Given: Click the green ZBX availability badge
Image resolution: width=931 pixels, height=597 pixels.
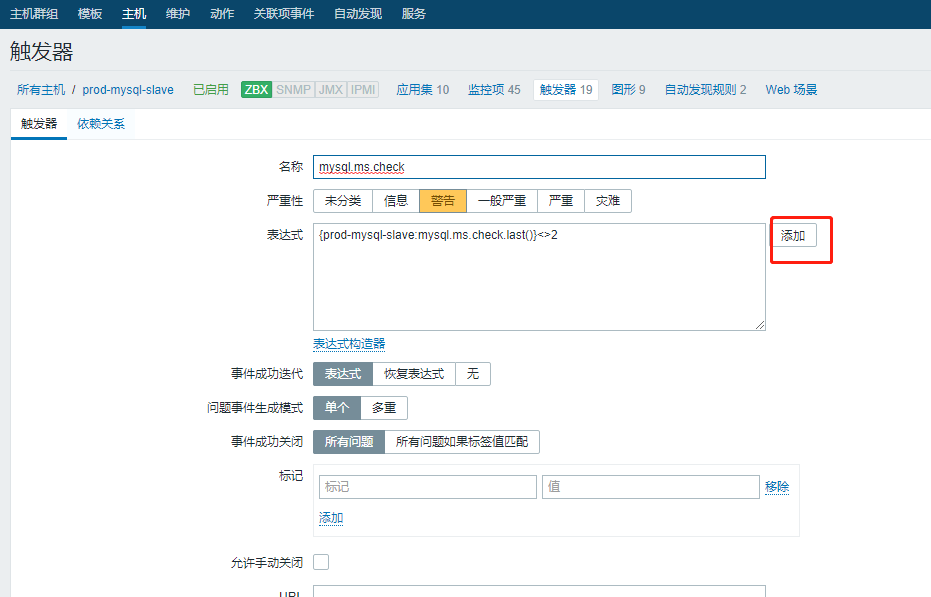Looking at the screenshot, I should [x=256, y=90].
